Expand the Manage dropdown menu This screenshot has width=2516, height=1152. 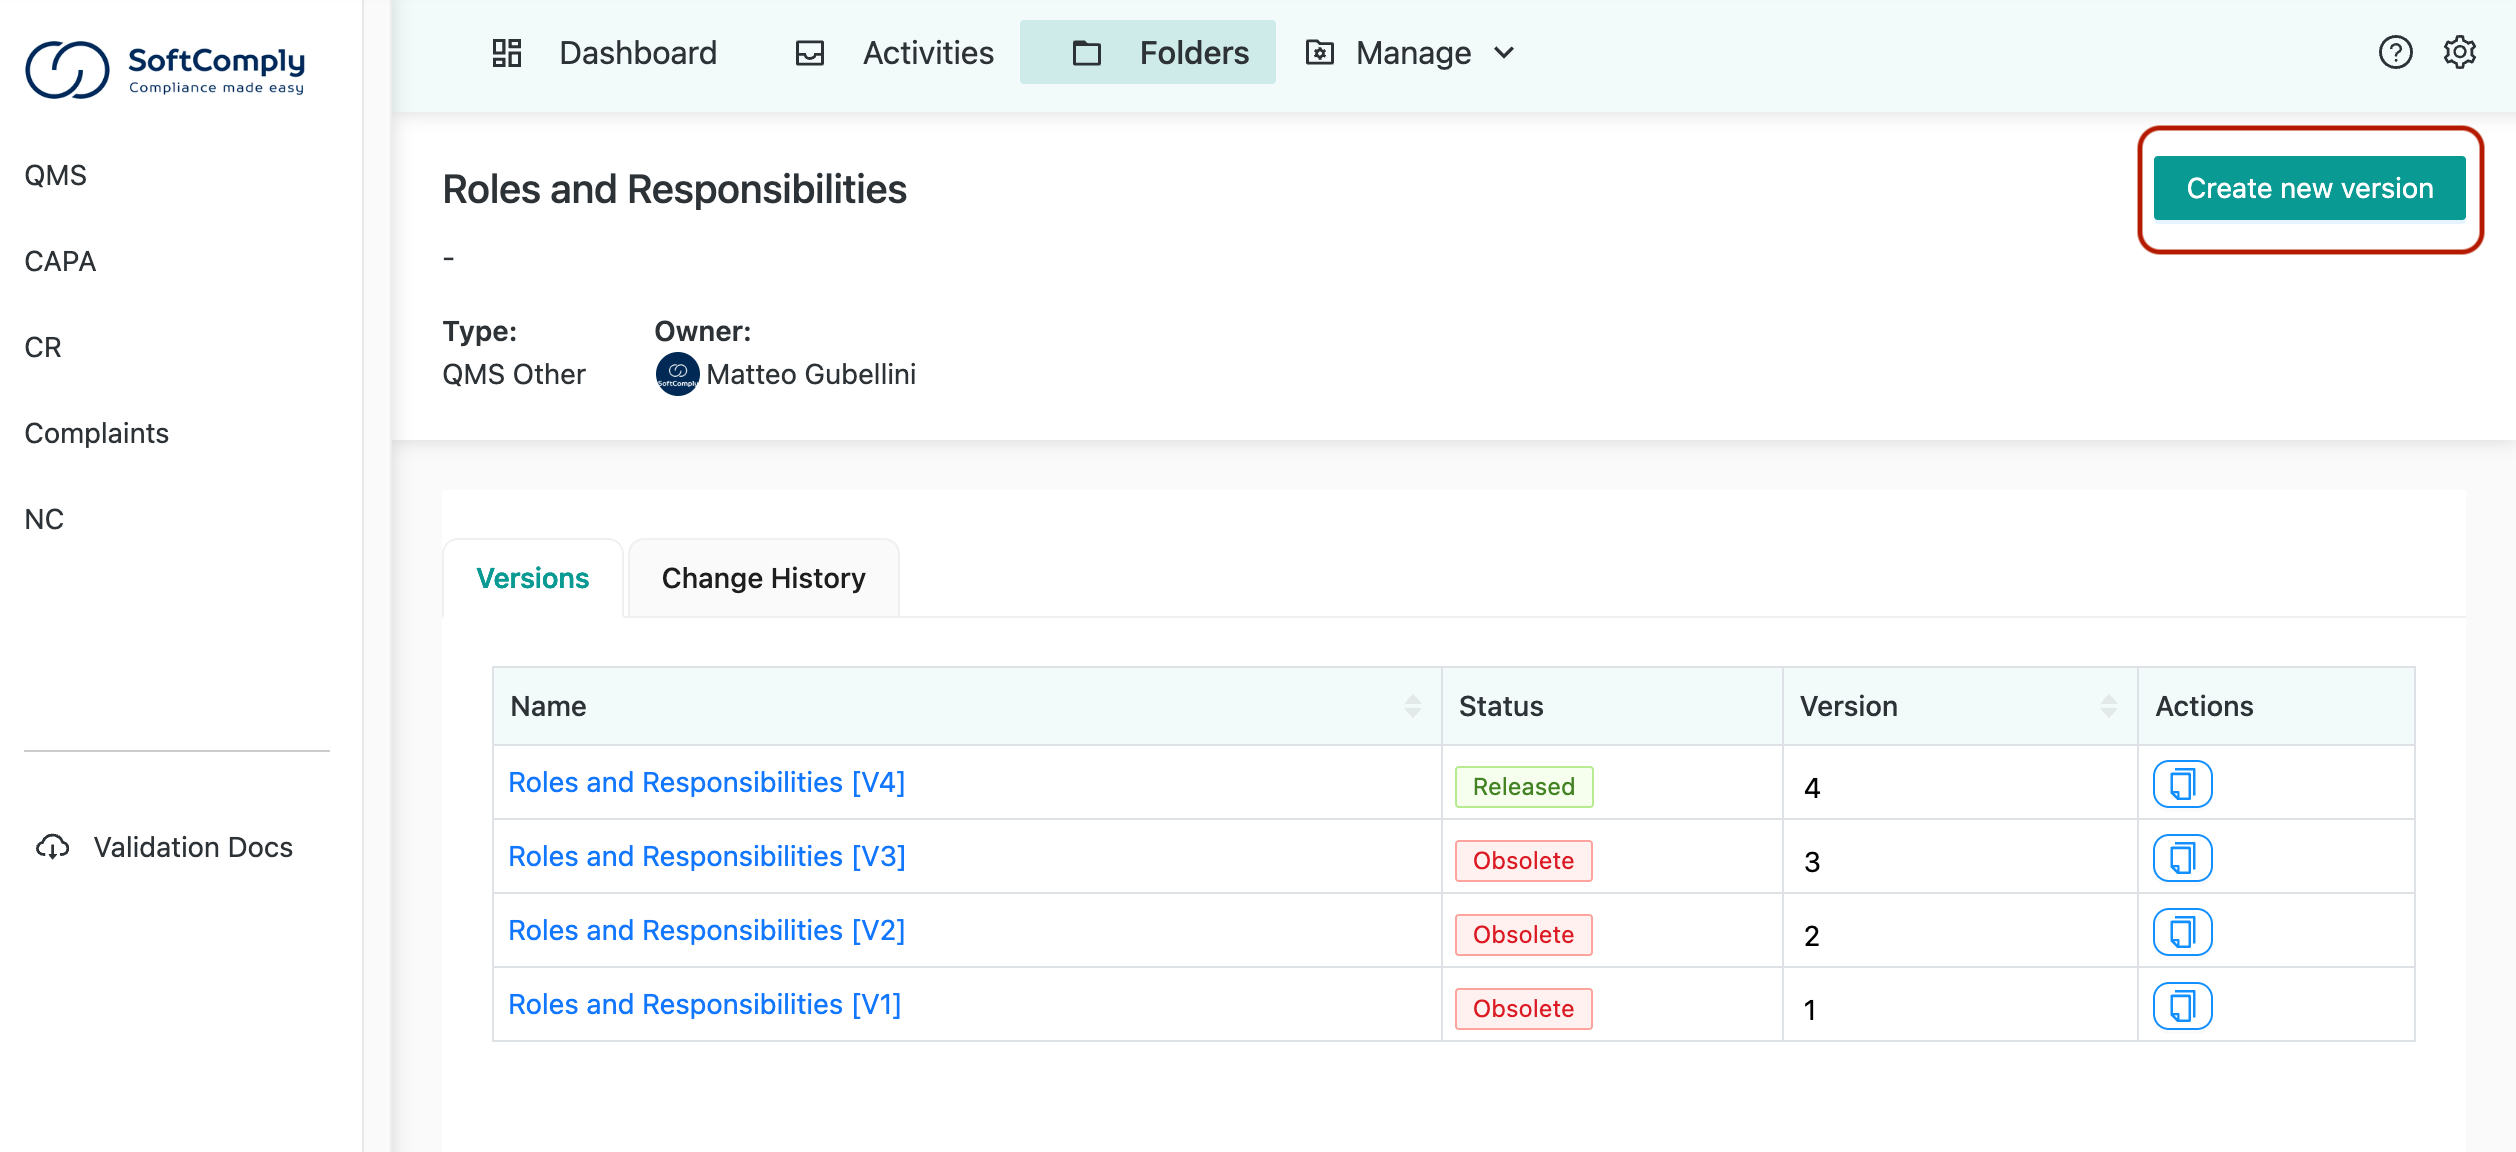[x=1412, y=52]
